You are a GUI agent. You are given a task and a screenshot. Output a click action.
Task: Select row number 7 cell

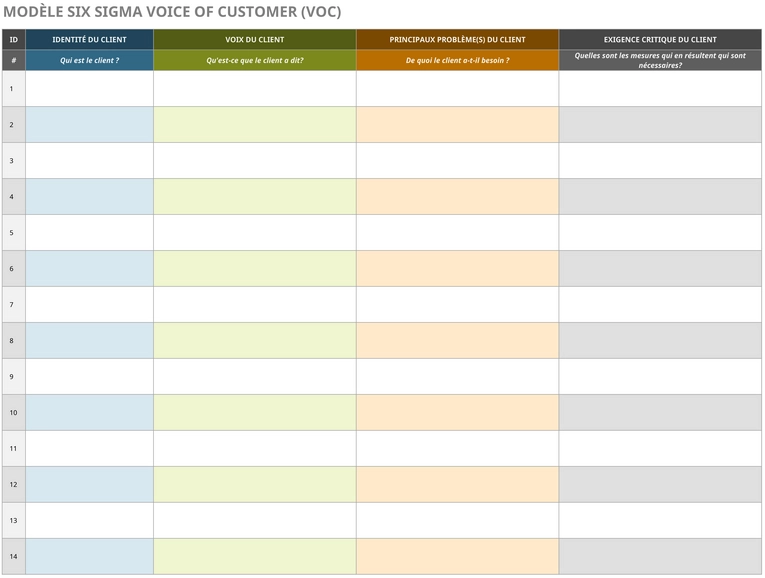tap(14, 304)
